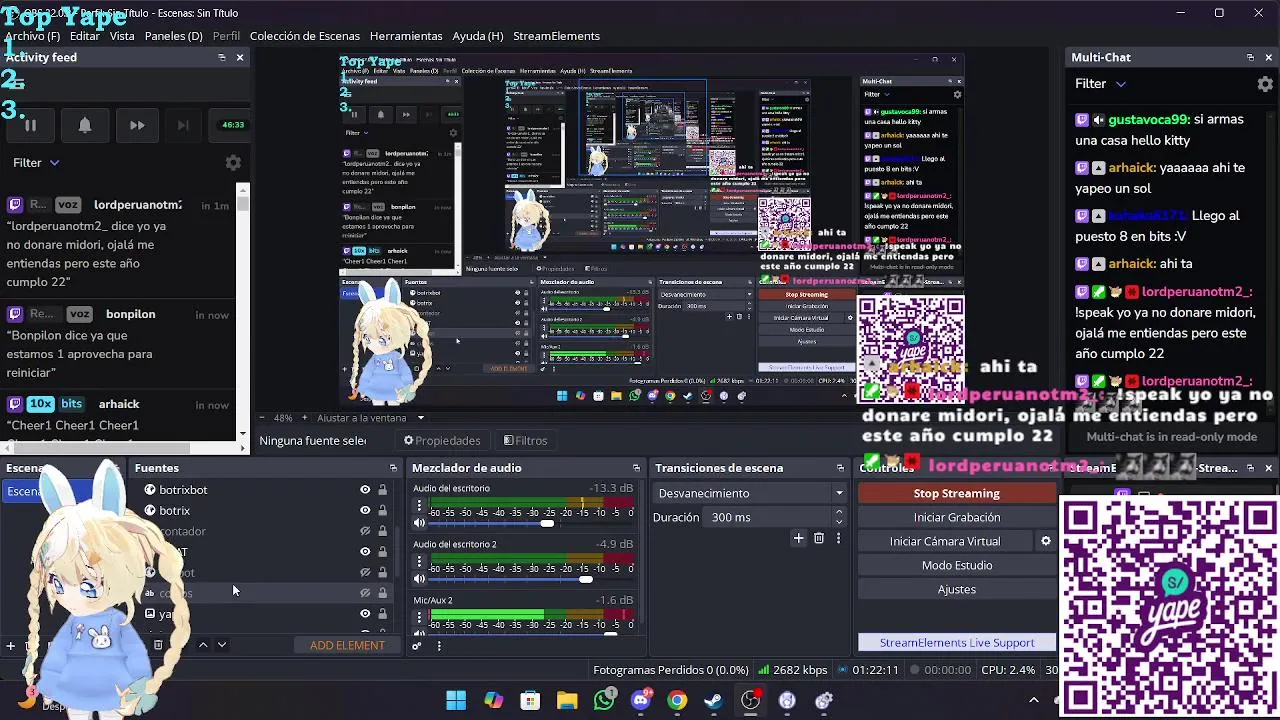Unlock the botrixbot source lock
Image resolution: width=1280 pixels, height=720 pixels.
point(382,490)
